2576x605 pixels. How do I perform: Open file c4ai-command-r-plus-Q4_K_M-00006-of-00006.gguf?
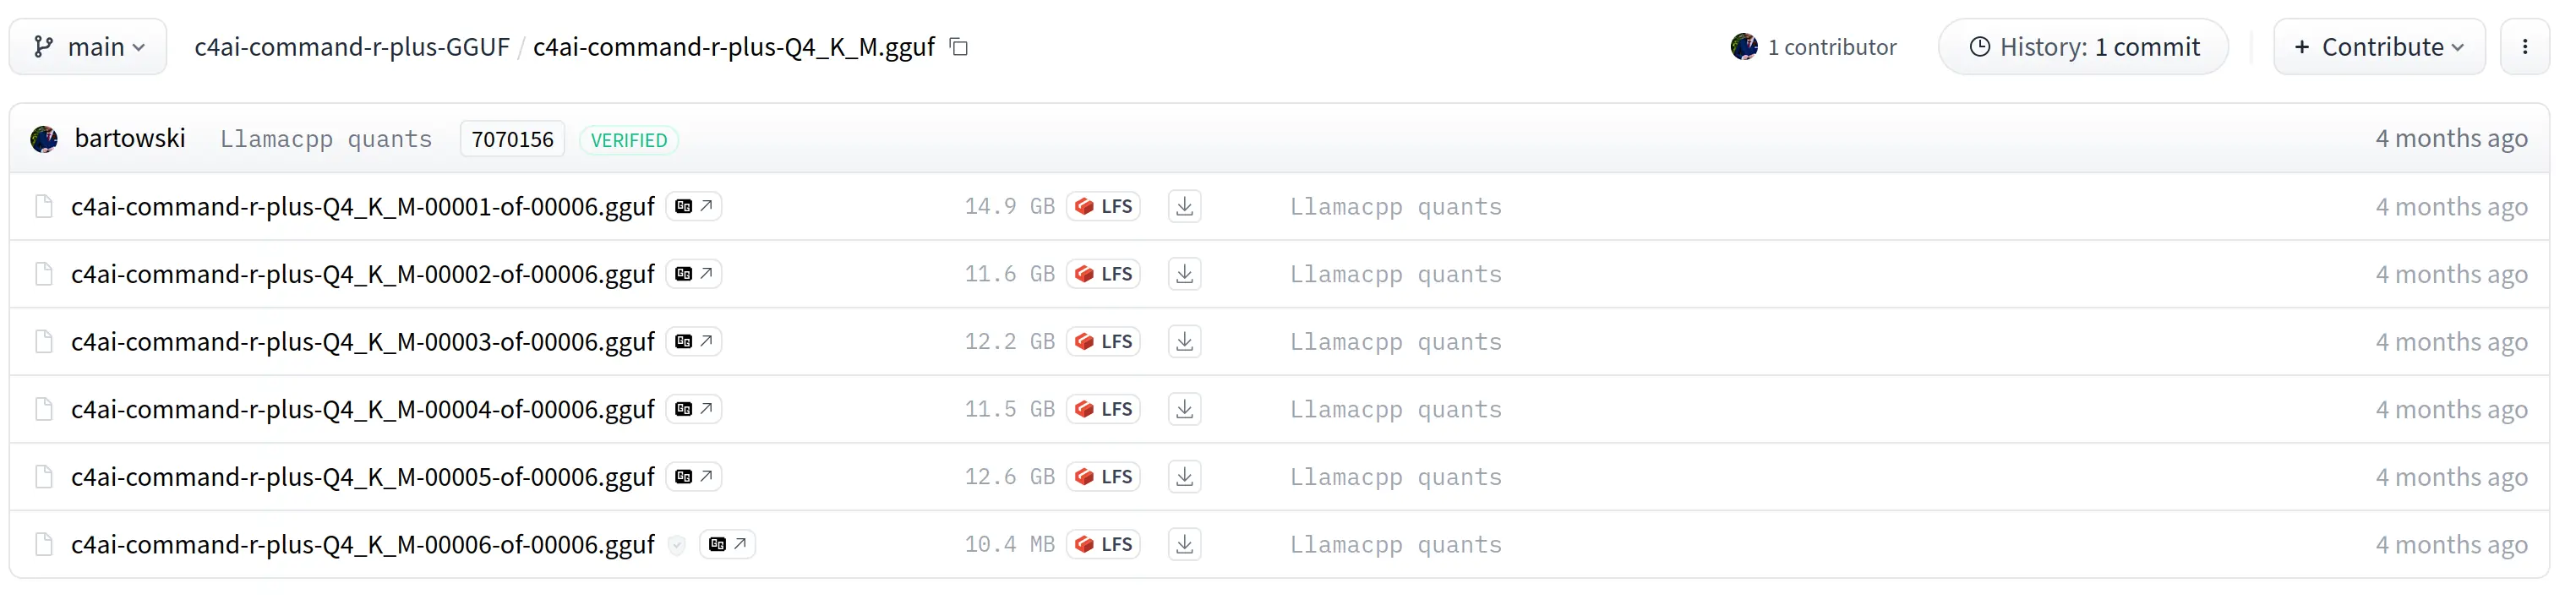click(x=363, y=544)
